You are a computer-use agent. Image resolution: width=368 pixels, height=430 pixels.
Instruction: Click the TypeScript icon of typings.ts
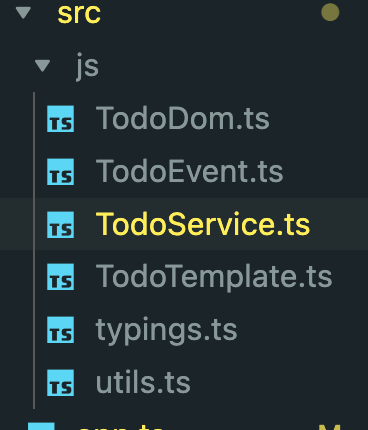60,330
